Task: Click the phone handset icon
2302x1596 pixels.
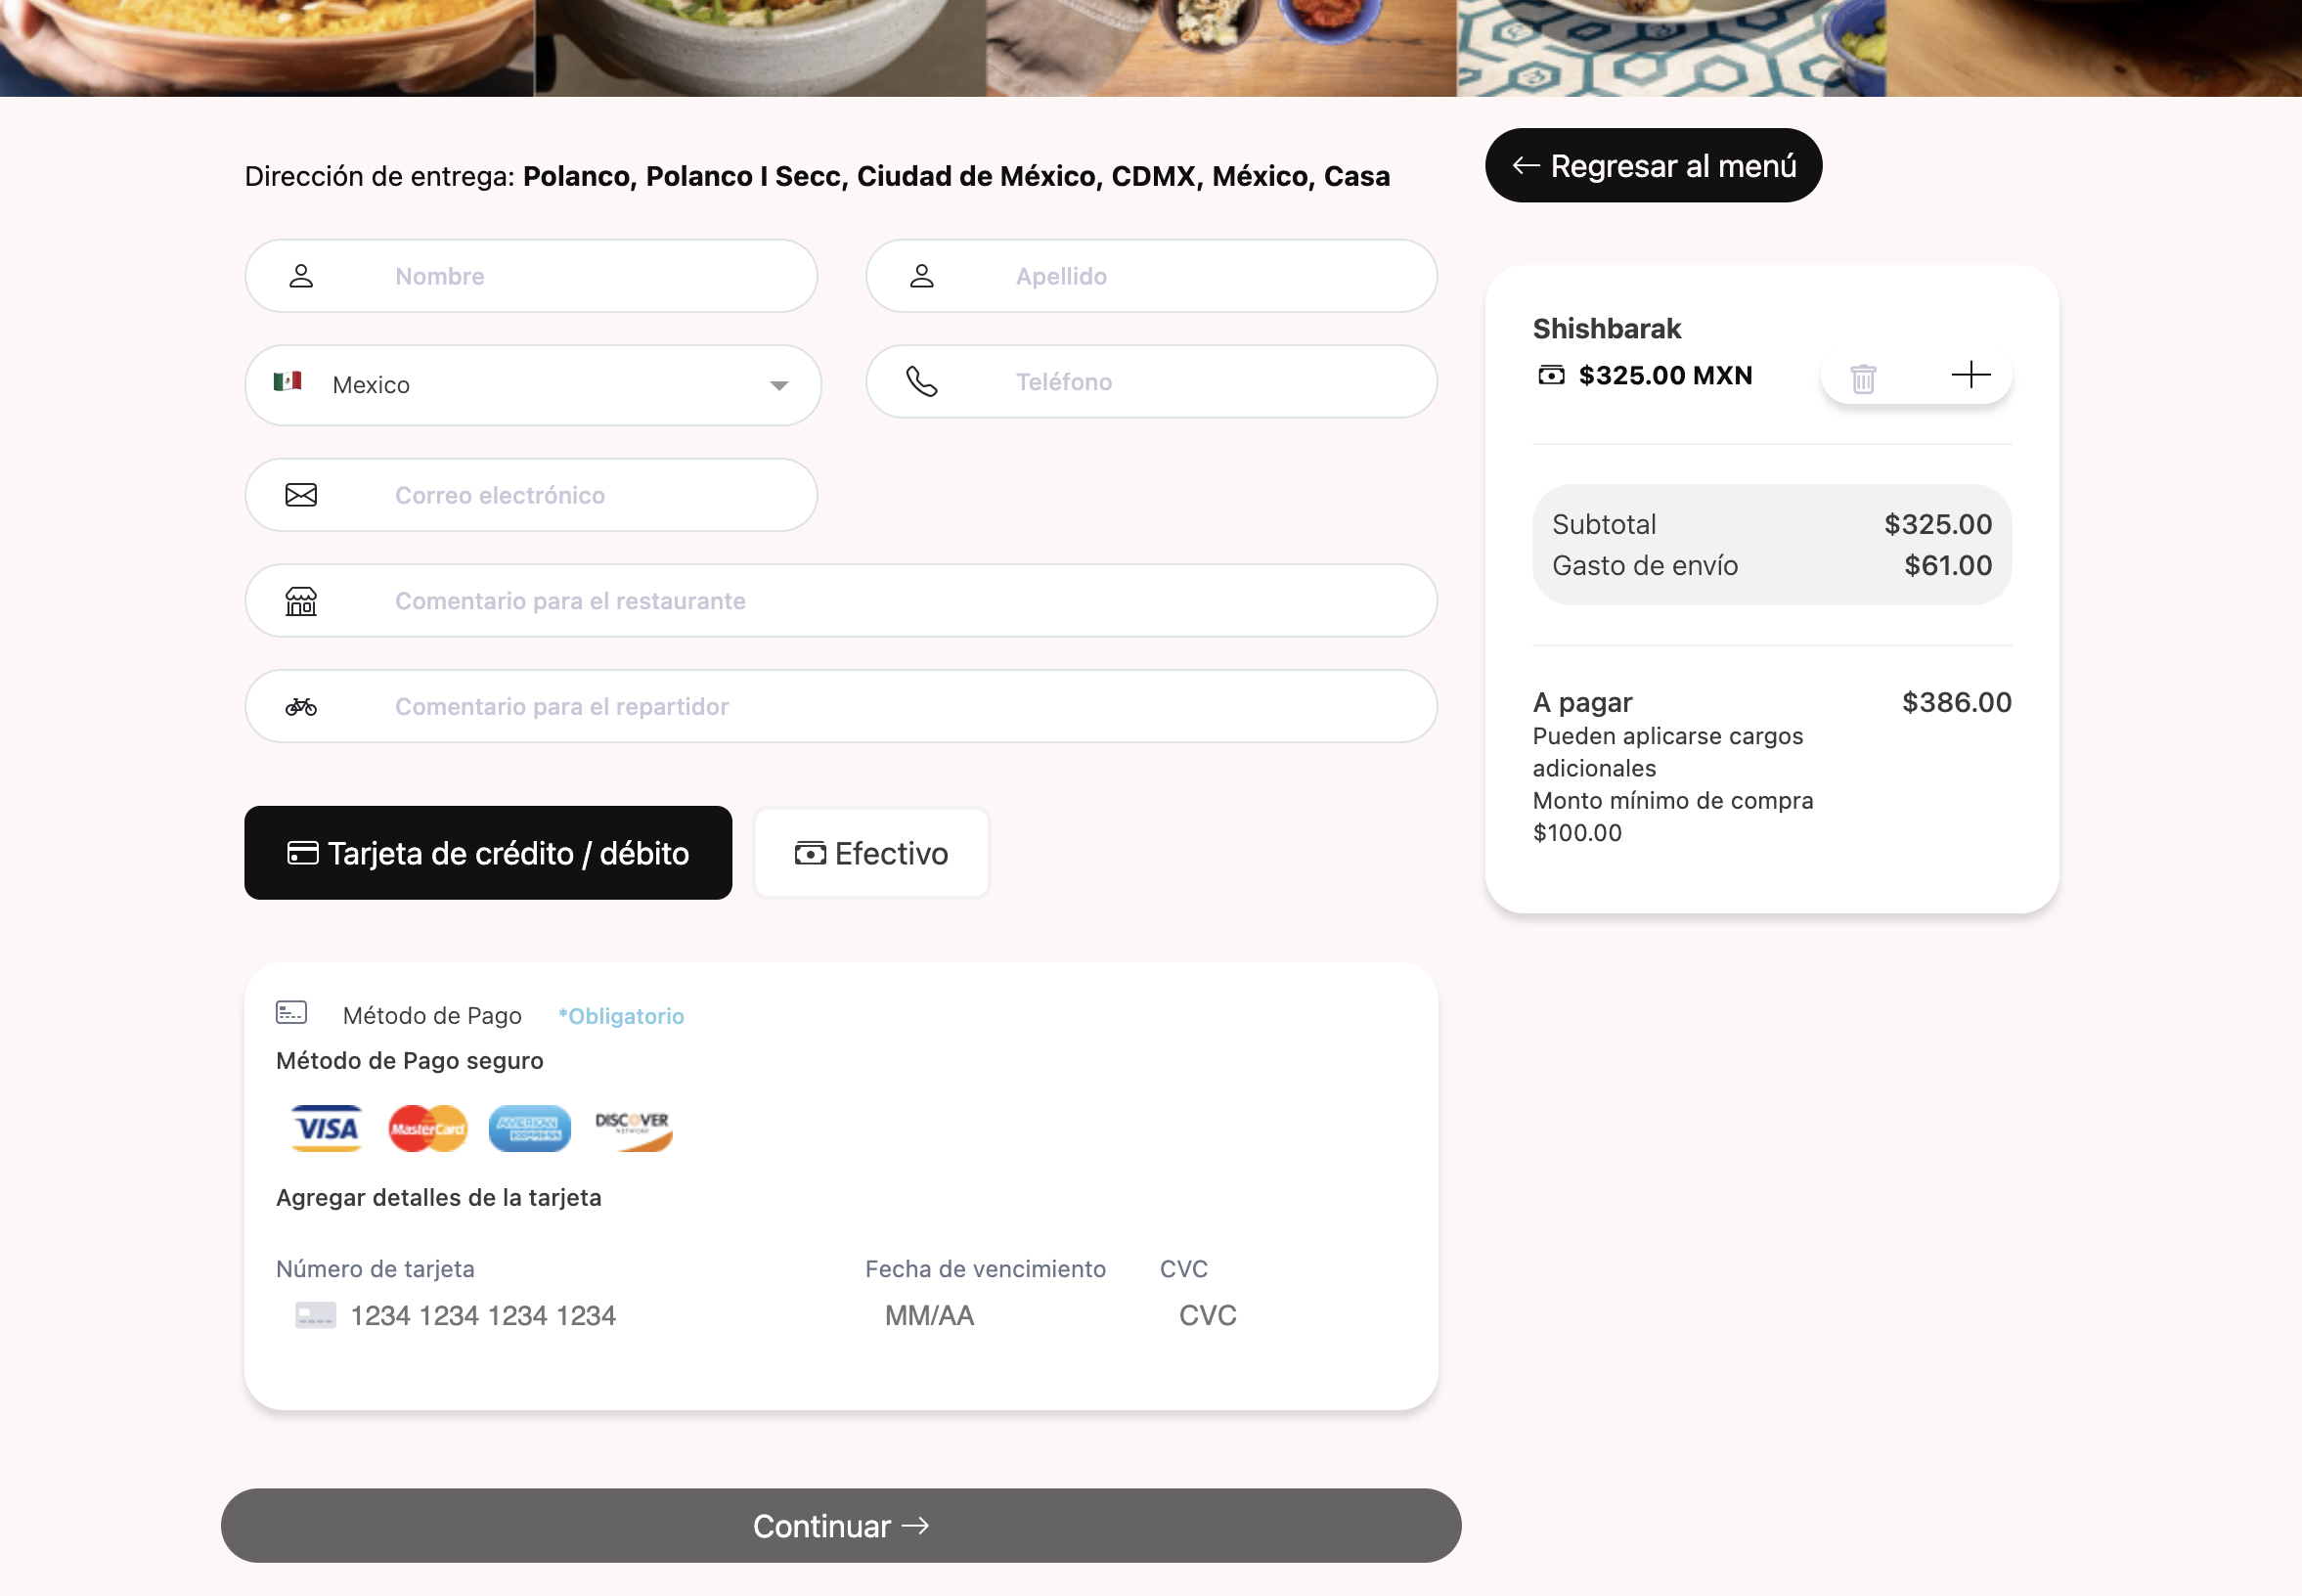Action: [921, 382]
